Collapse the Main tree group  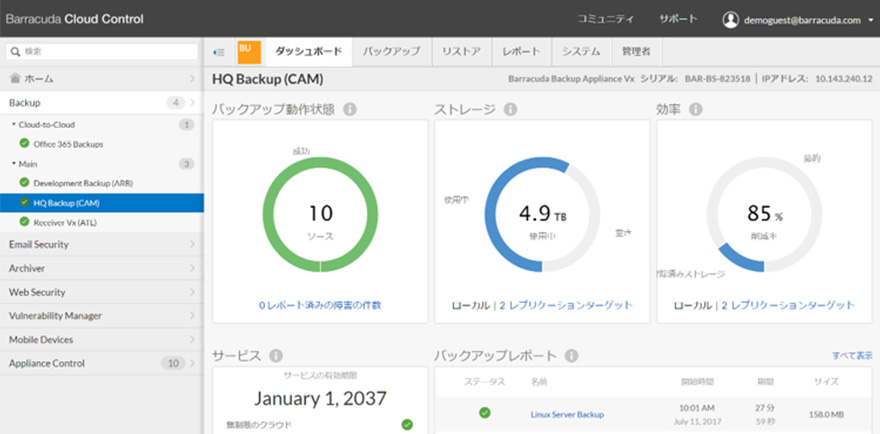click(14, 164)
